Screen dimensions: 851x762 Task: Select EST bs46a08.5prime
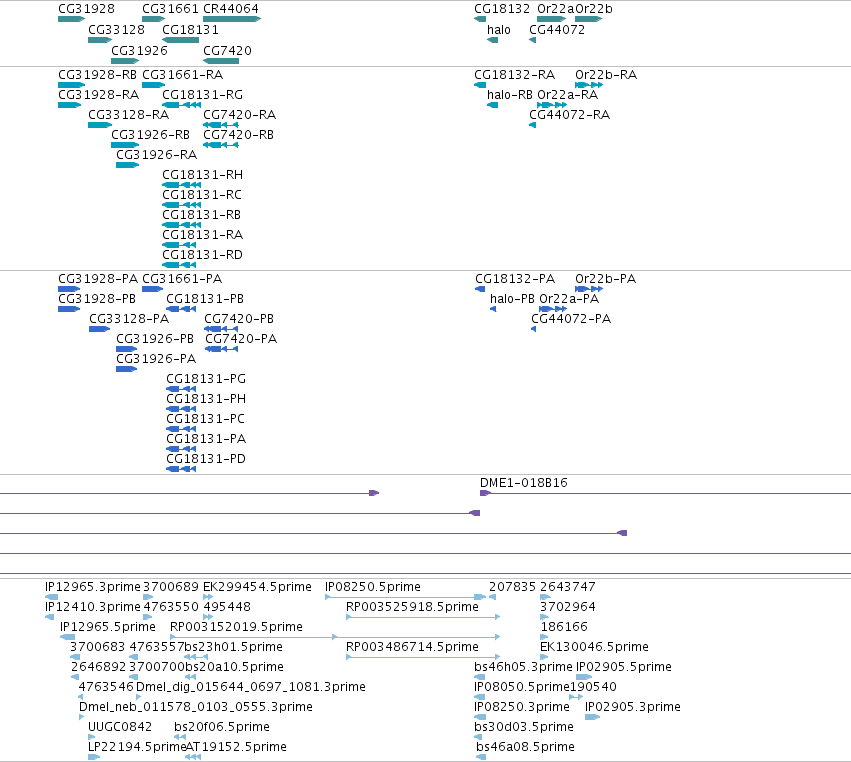525,746
